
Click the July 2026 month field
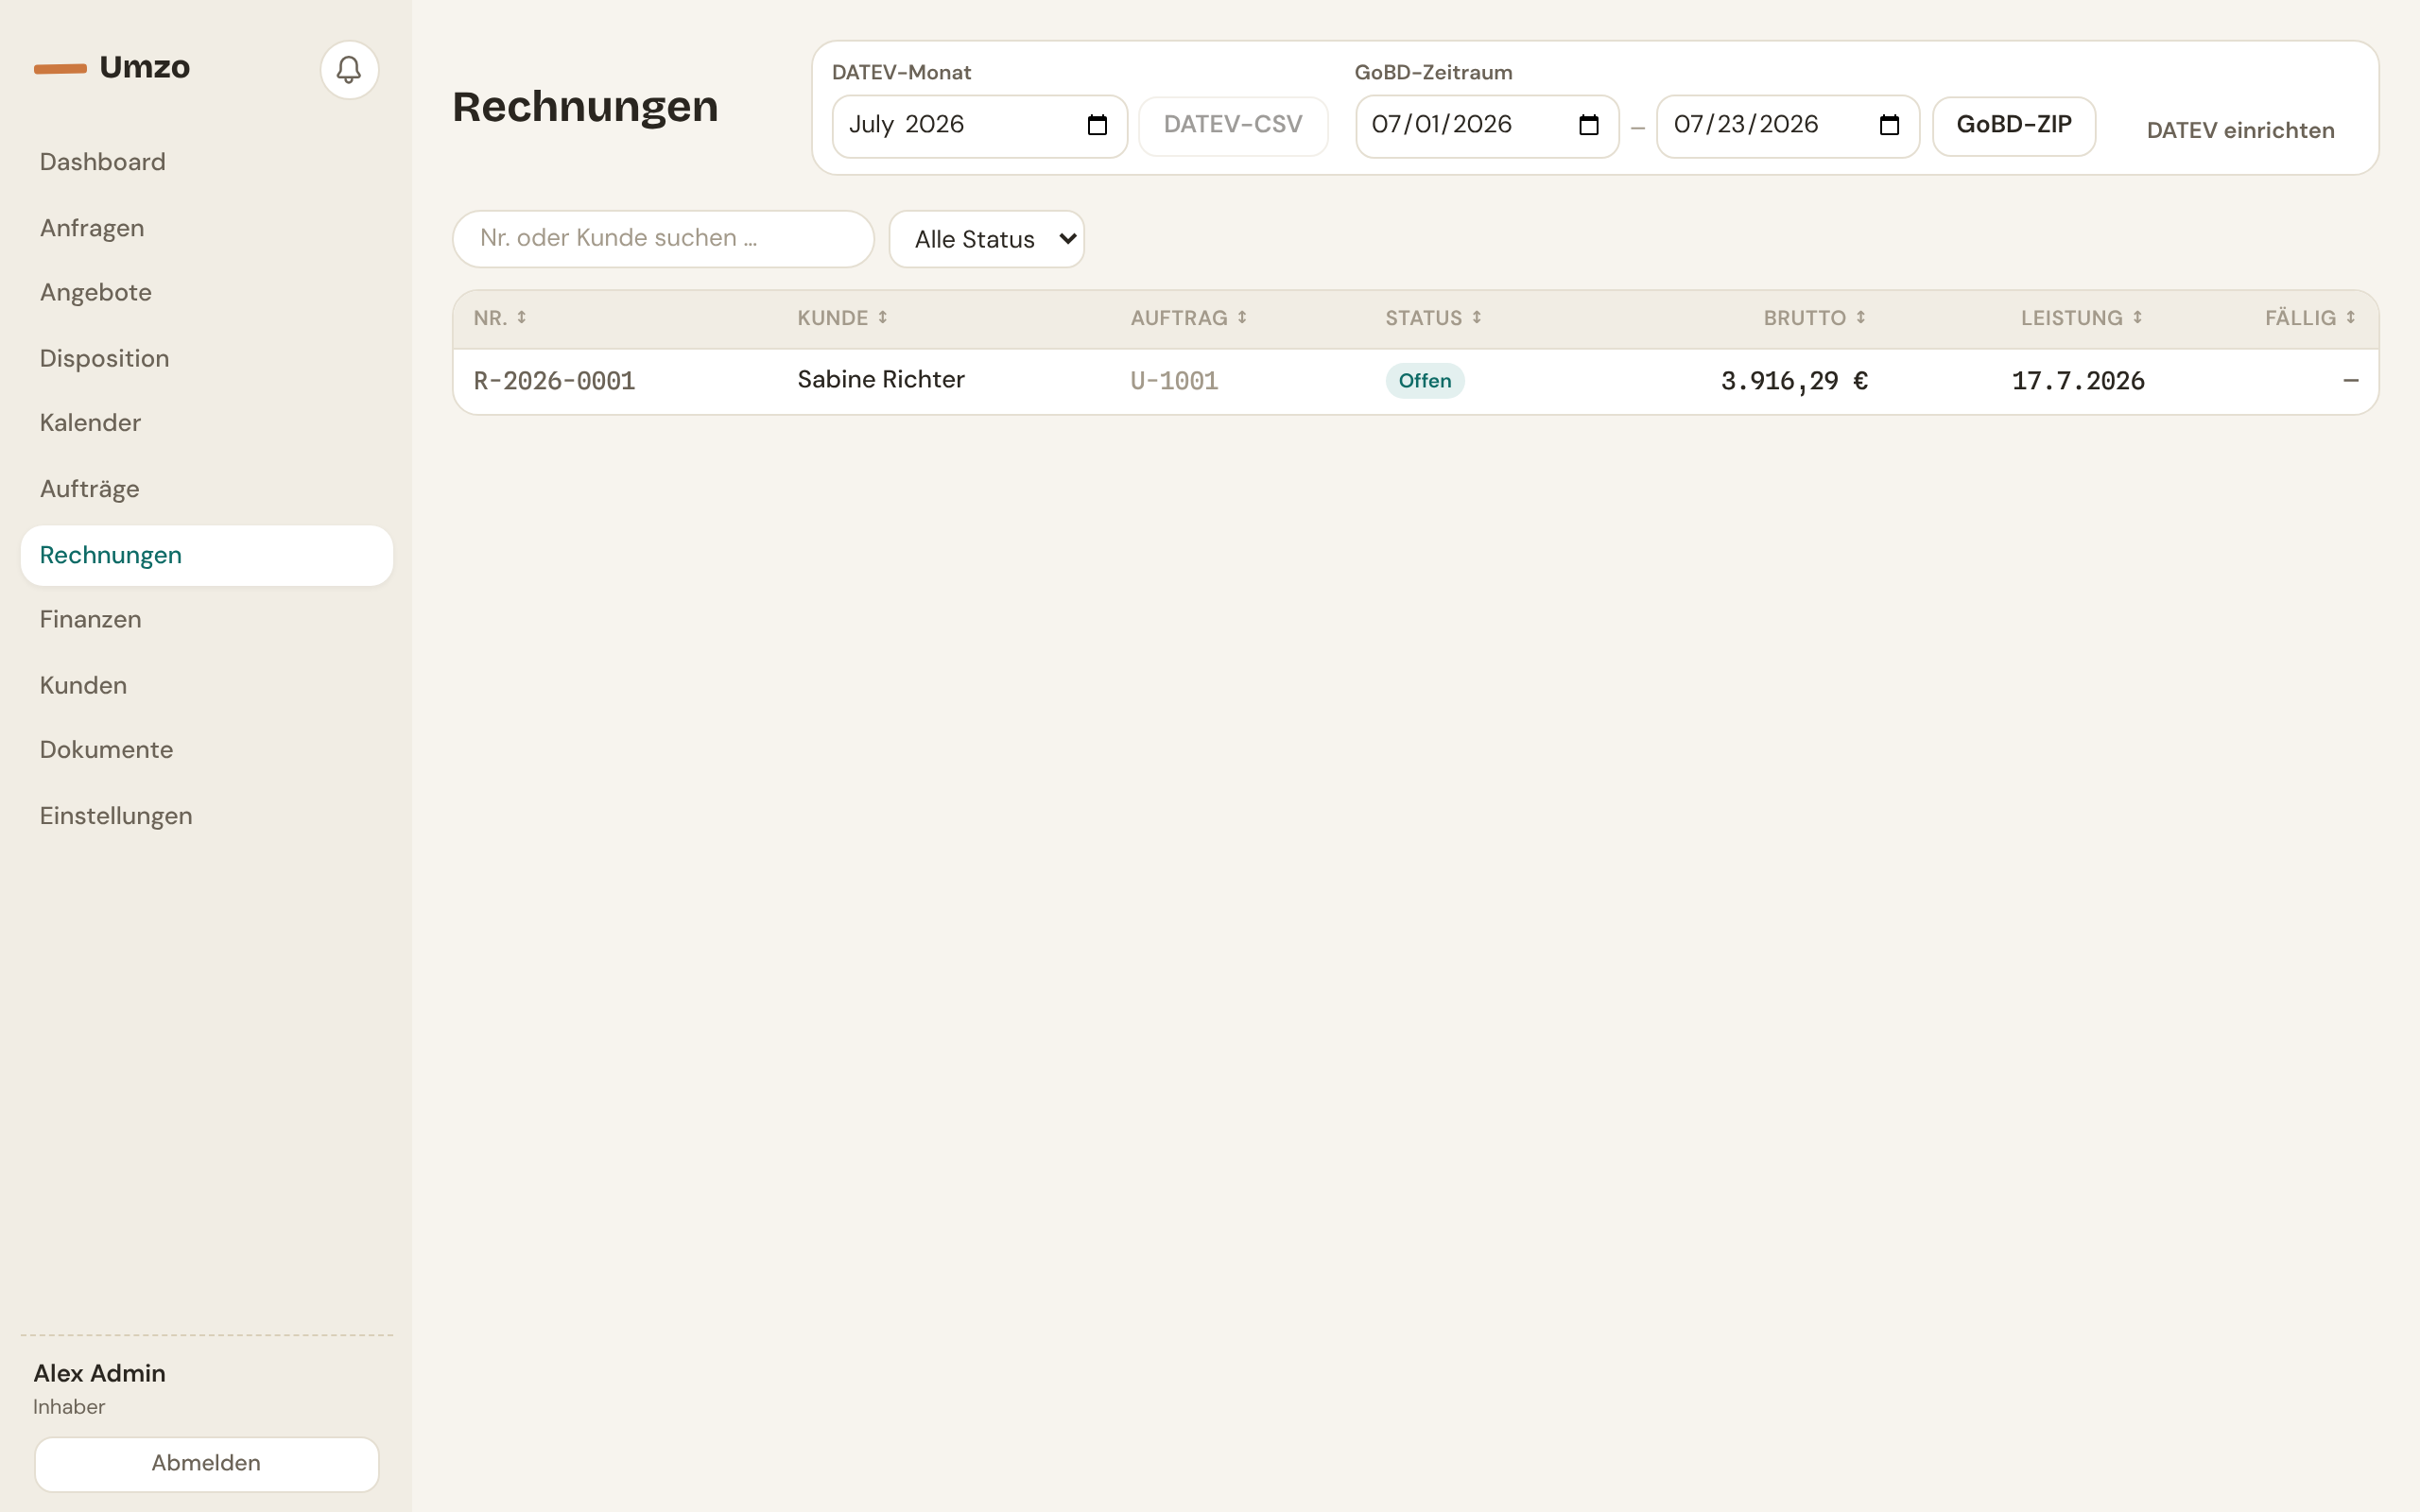980,126
